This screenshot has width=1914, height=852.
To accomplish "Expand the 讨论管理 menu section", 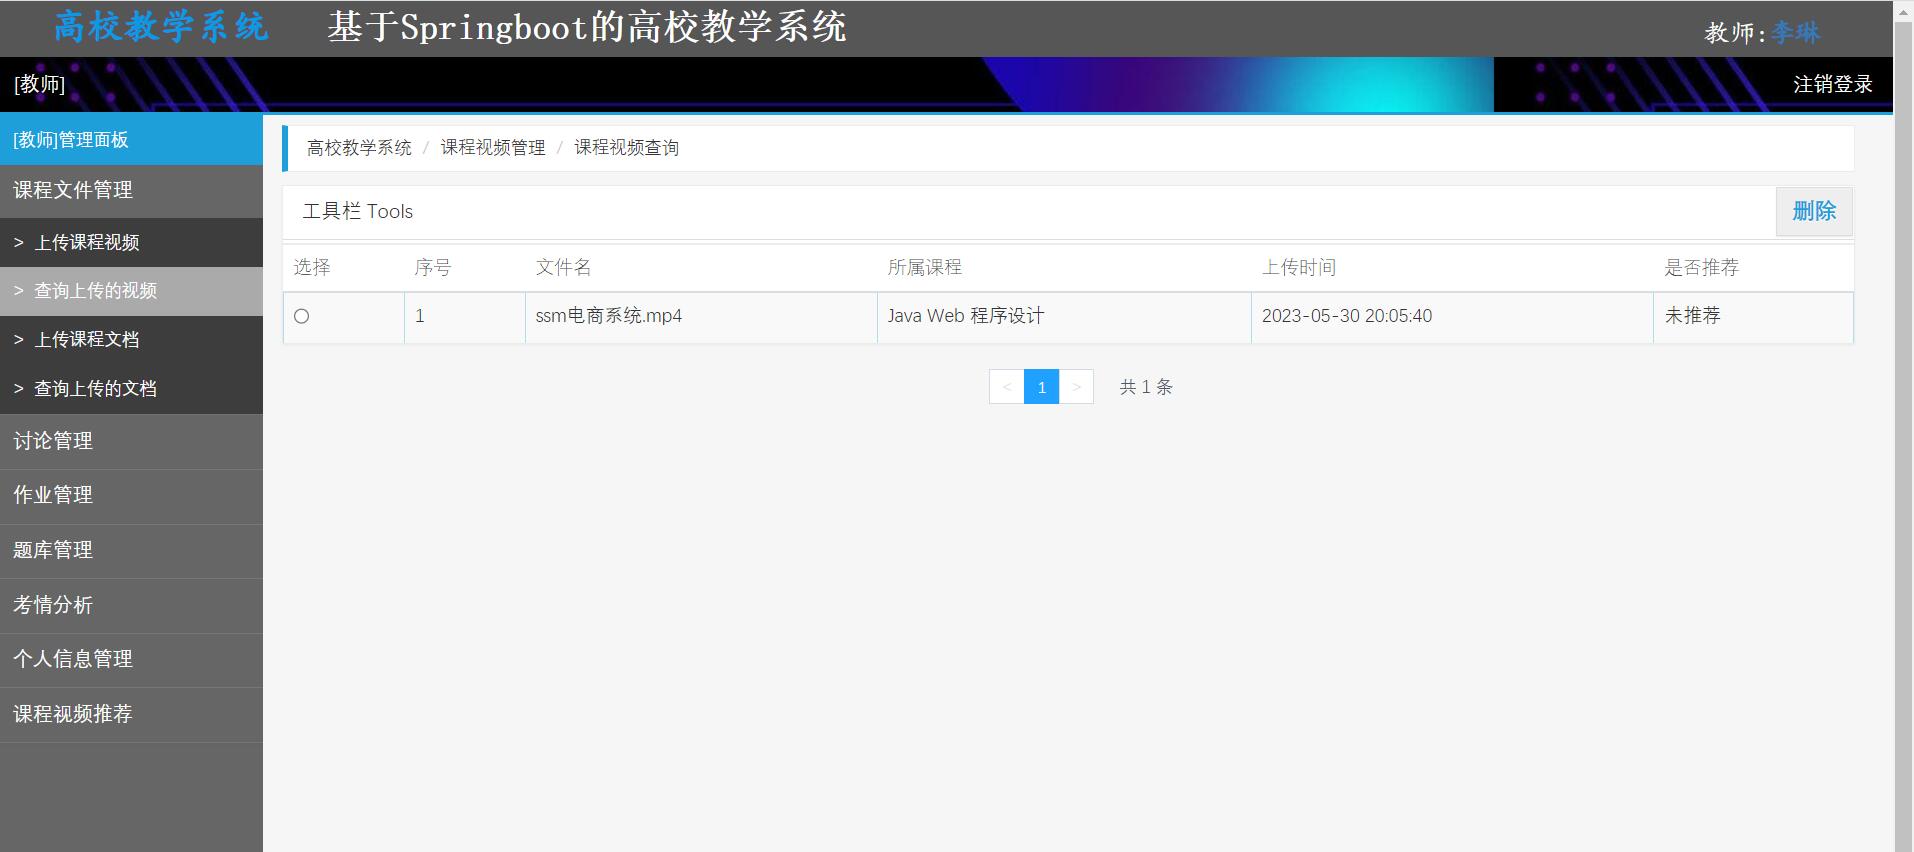I will click(x=131, y=441).
